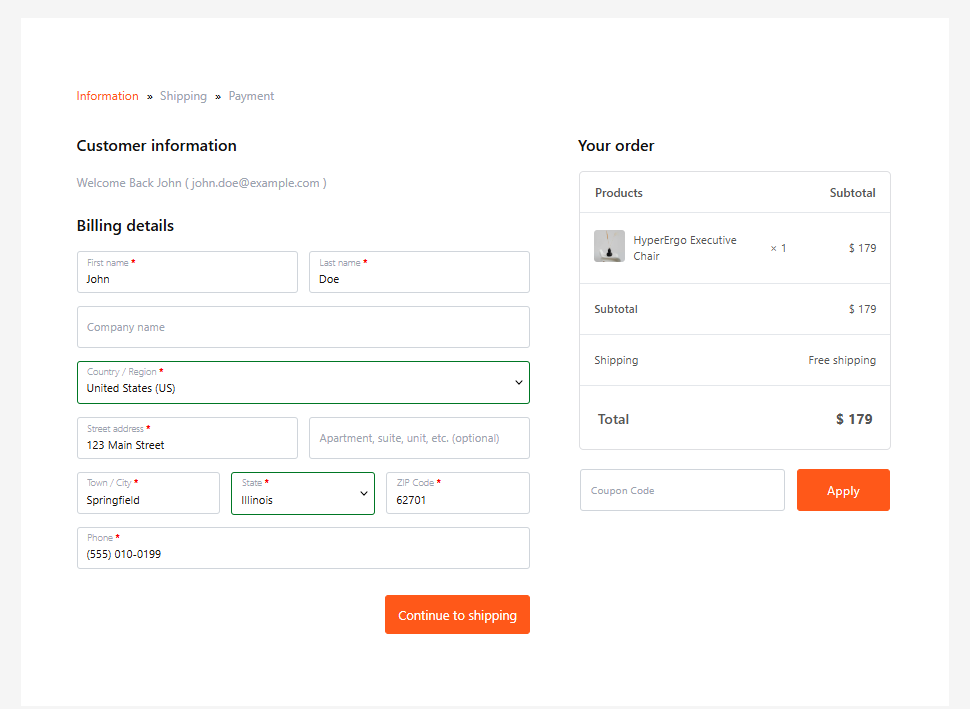Click the Continue to shipping button
The height and width of the screenshot is (709, 970).
[457, 614]
